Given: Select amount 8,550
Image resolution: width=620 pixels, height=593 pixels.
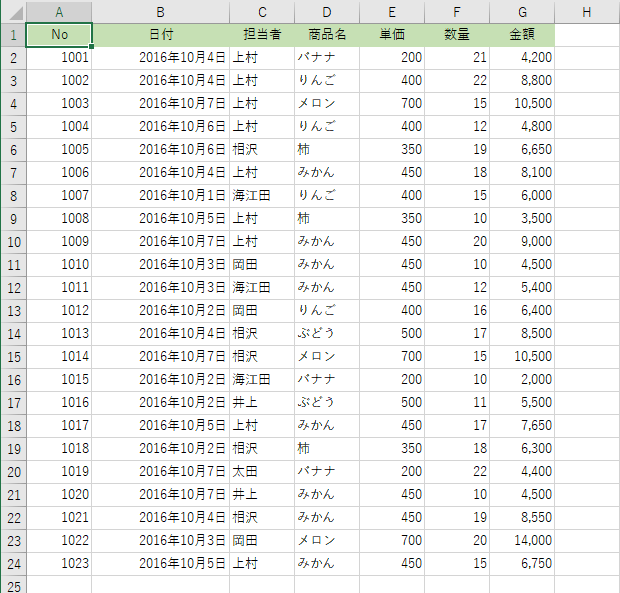Looking at the screenshot, I should (522, 518).
